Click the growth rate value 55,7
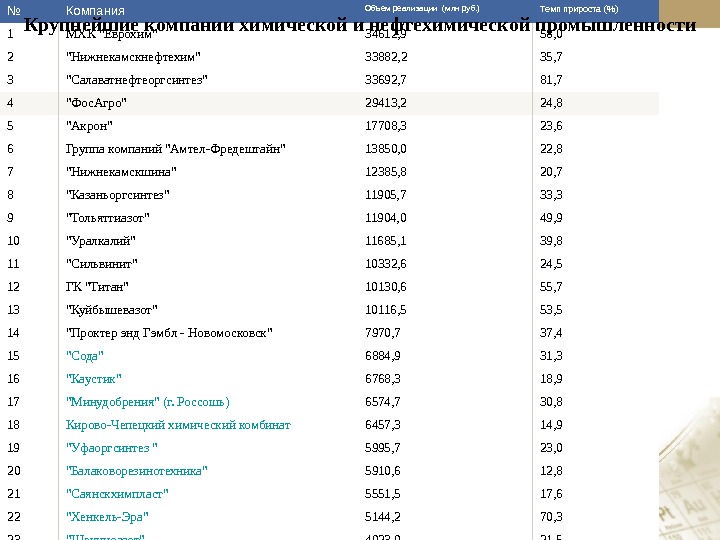The width and height of the screenshot is (720, 540). point(551,287)
